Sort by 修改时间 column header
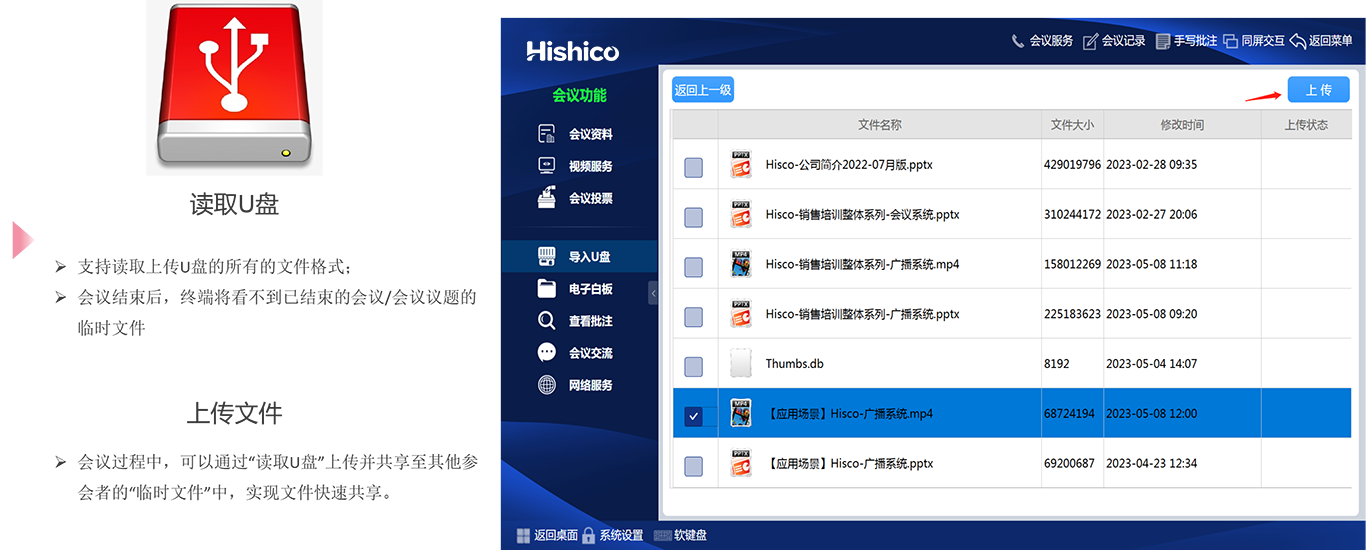Screen dimensions: 1366x550 click(x=1182, y=125)
